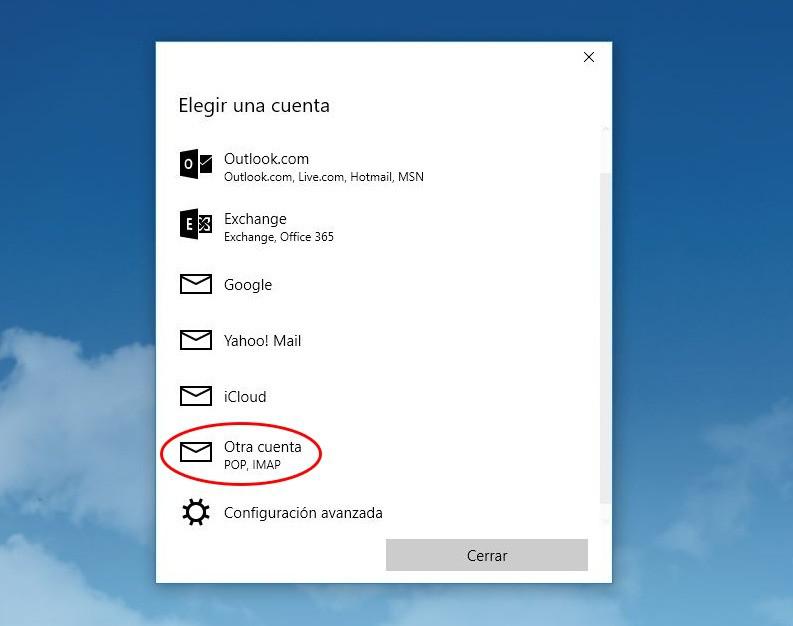Screen dimensions: 793x626
Task: Close the dialog with the X button
Action: pos(589,57)
